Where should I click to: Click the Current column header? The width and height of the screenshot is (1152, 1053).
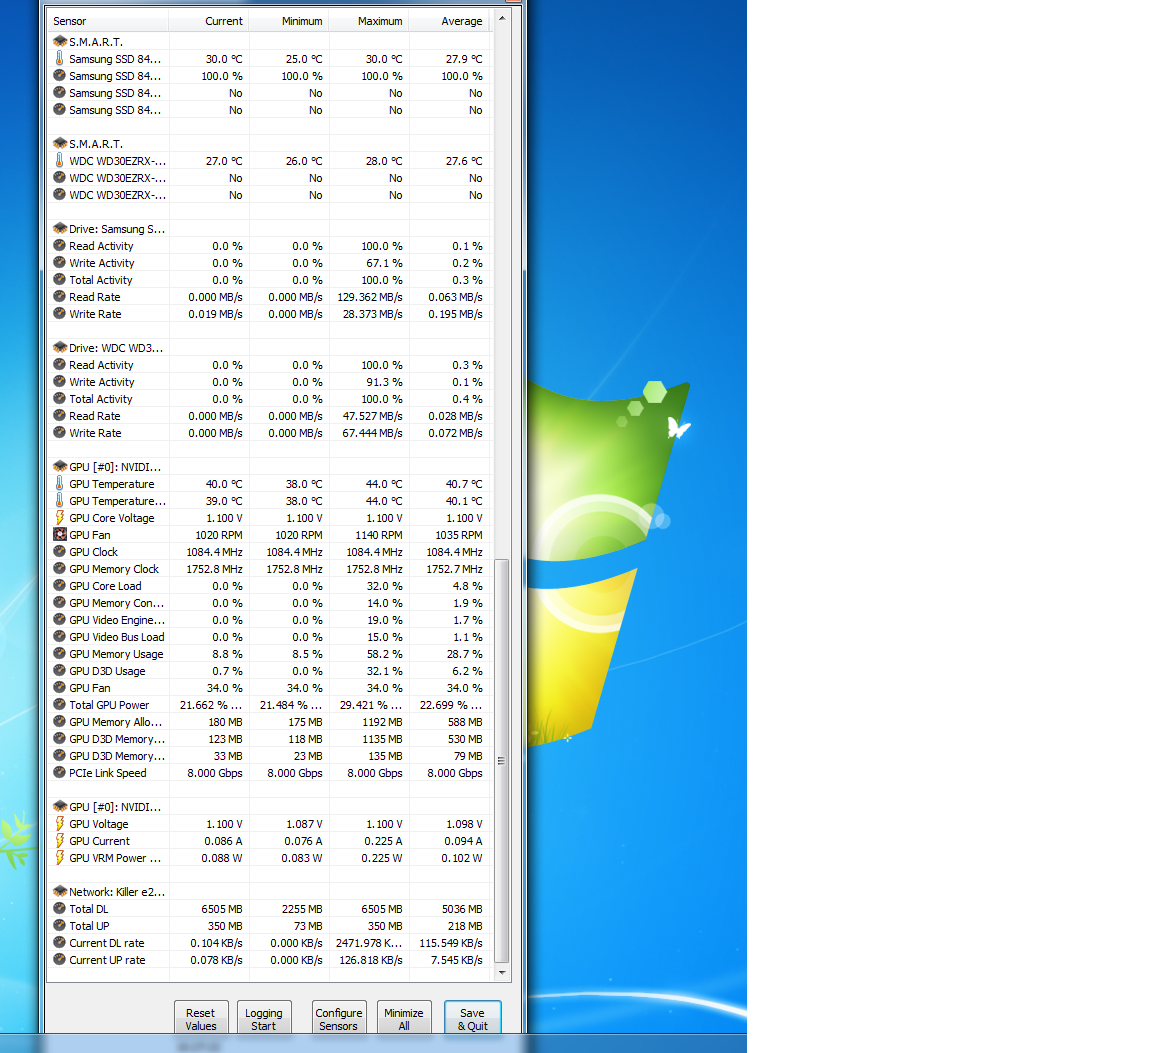point(209,21)
